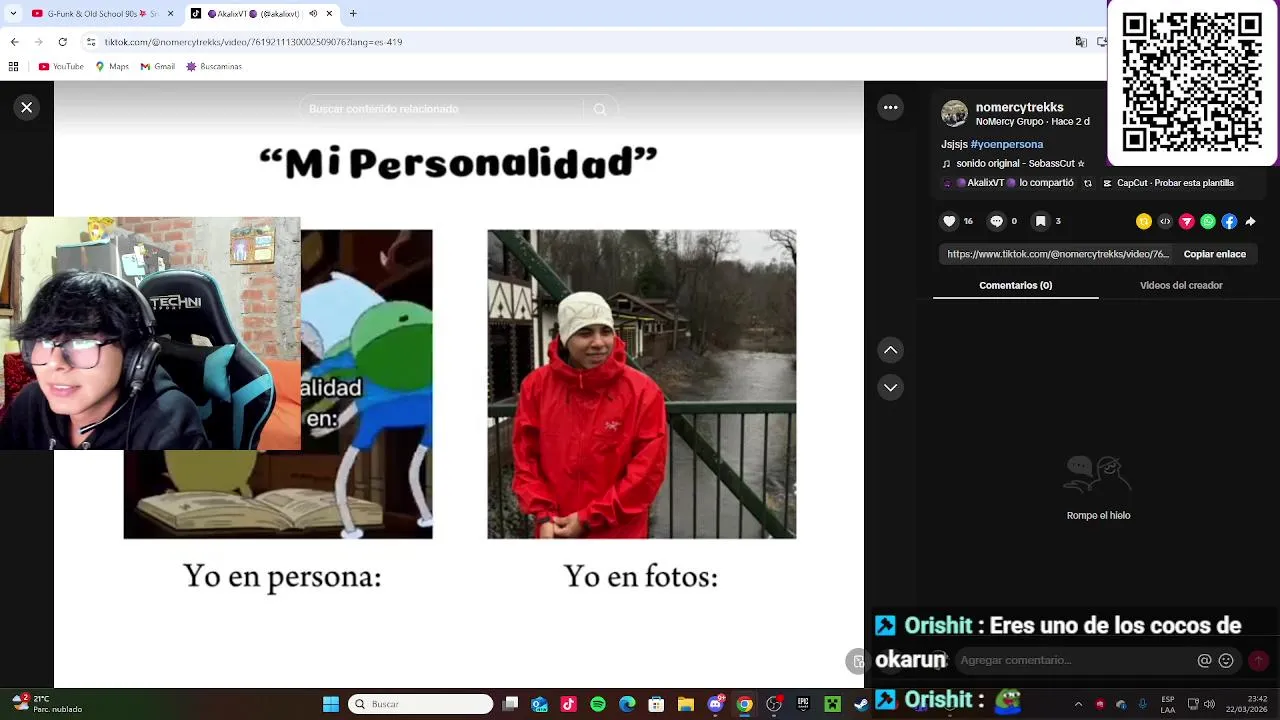Open Buscaminas bookmark
Viewport: 1280px width, 720px height.
(x=214, y=67)
